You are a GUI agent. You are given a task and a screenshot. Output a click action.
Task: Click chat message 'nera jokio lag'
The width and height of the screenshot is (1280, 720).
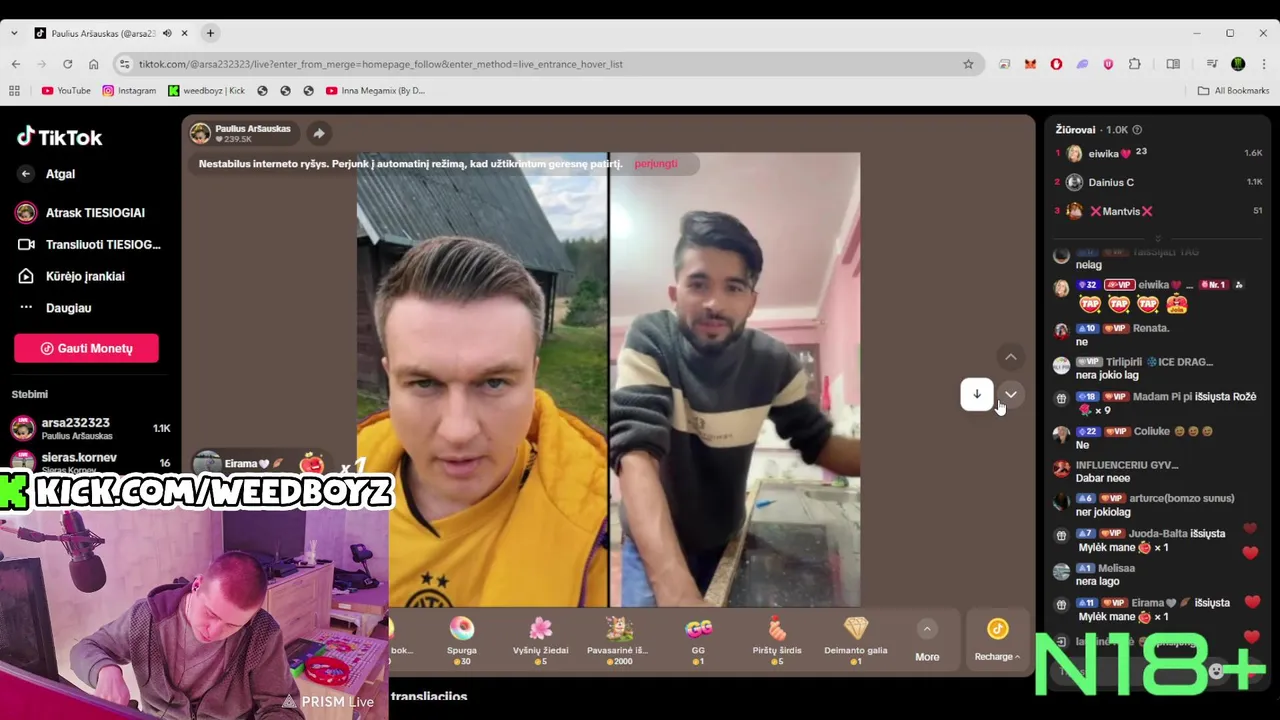(x=1107, y=376)
